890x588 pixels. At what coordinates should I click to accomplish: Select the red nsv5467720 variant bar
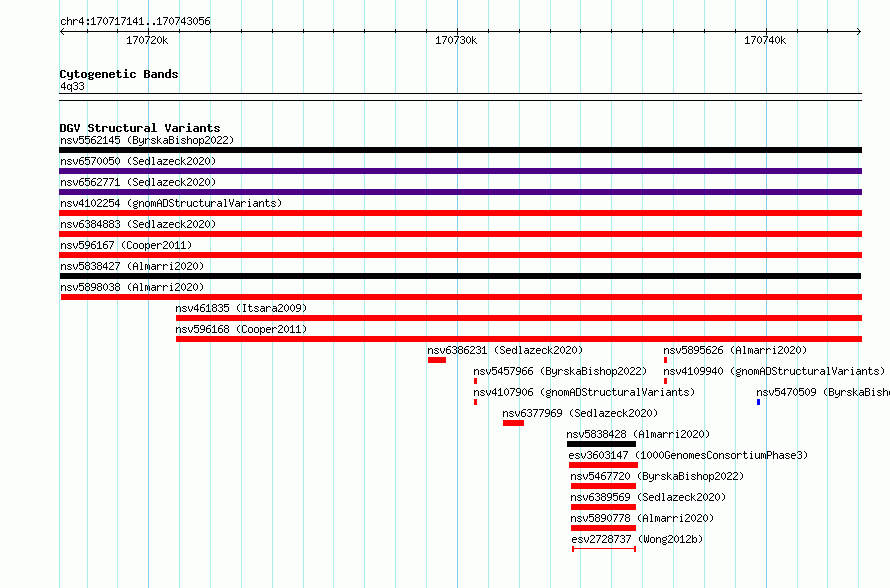click(x=603, y=486)
